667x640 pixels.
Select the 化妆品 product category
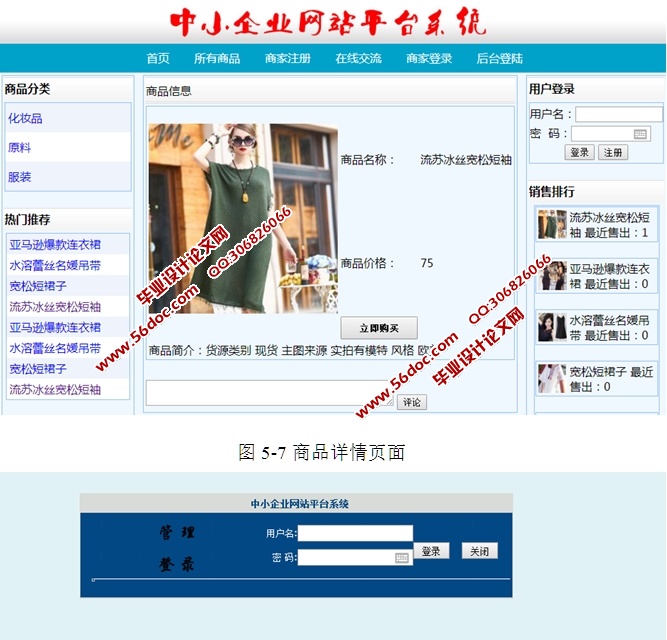(25, 118)
